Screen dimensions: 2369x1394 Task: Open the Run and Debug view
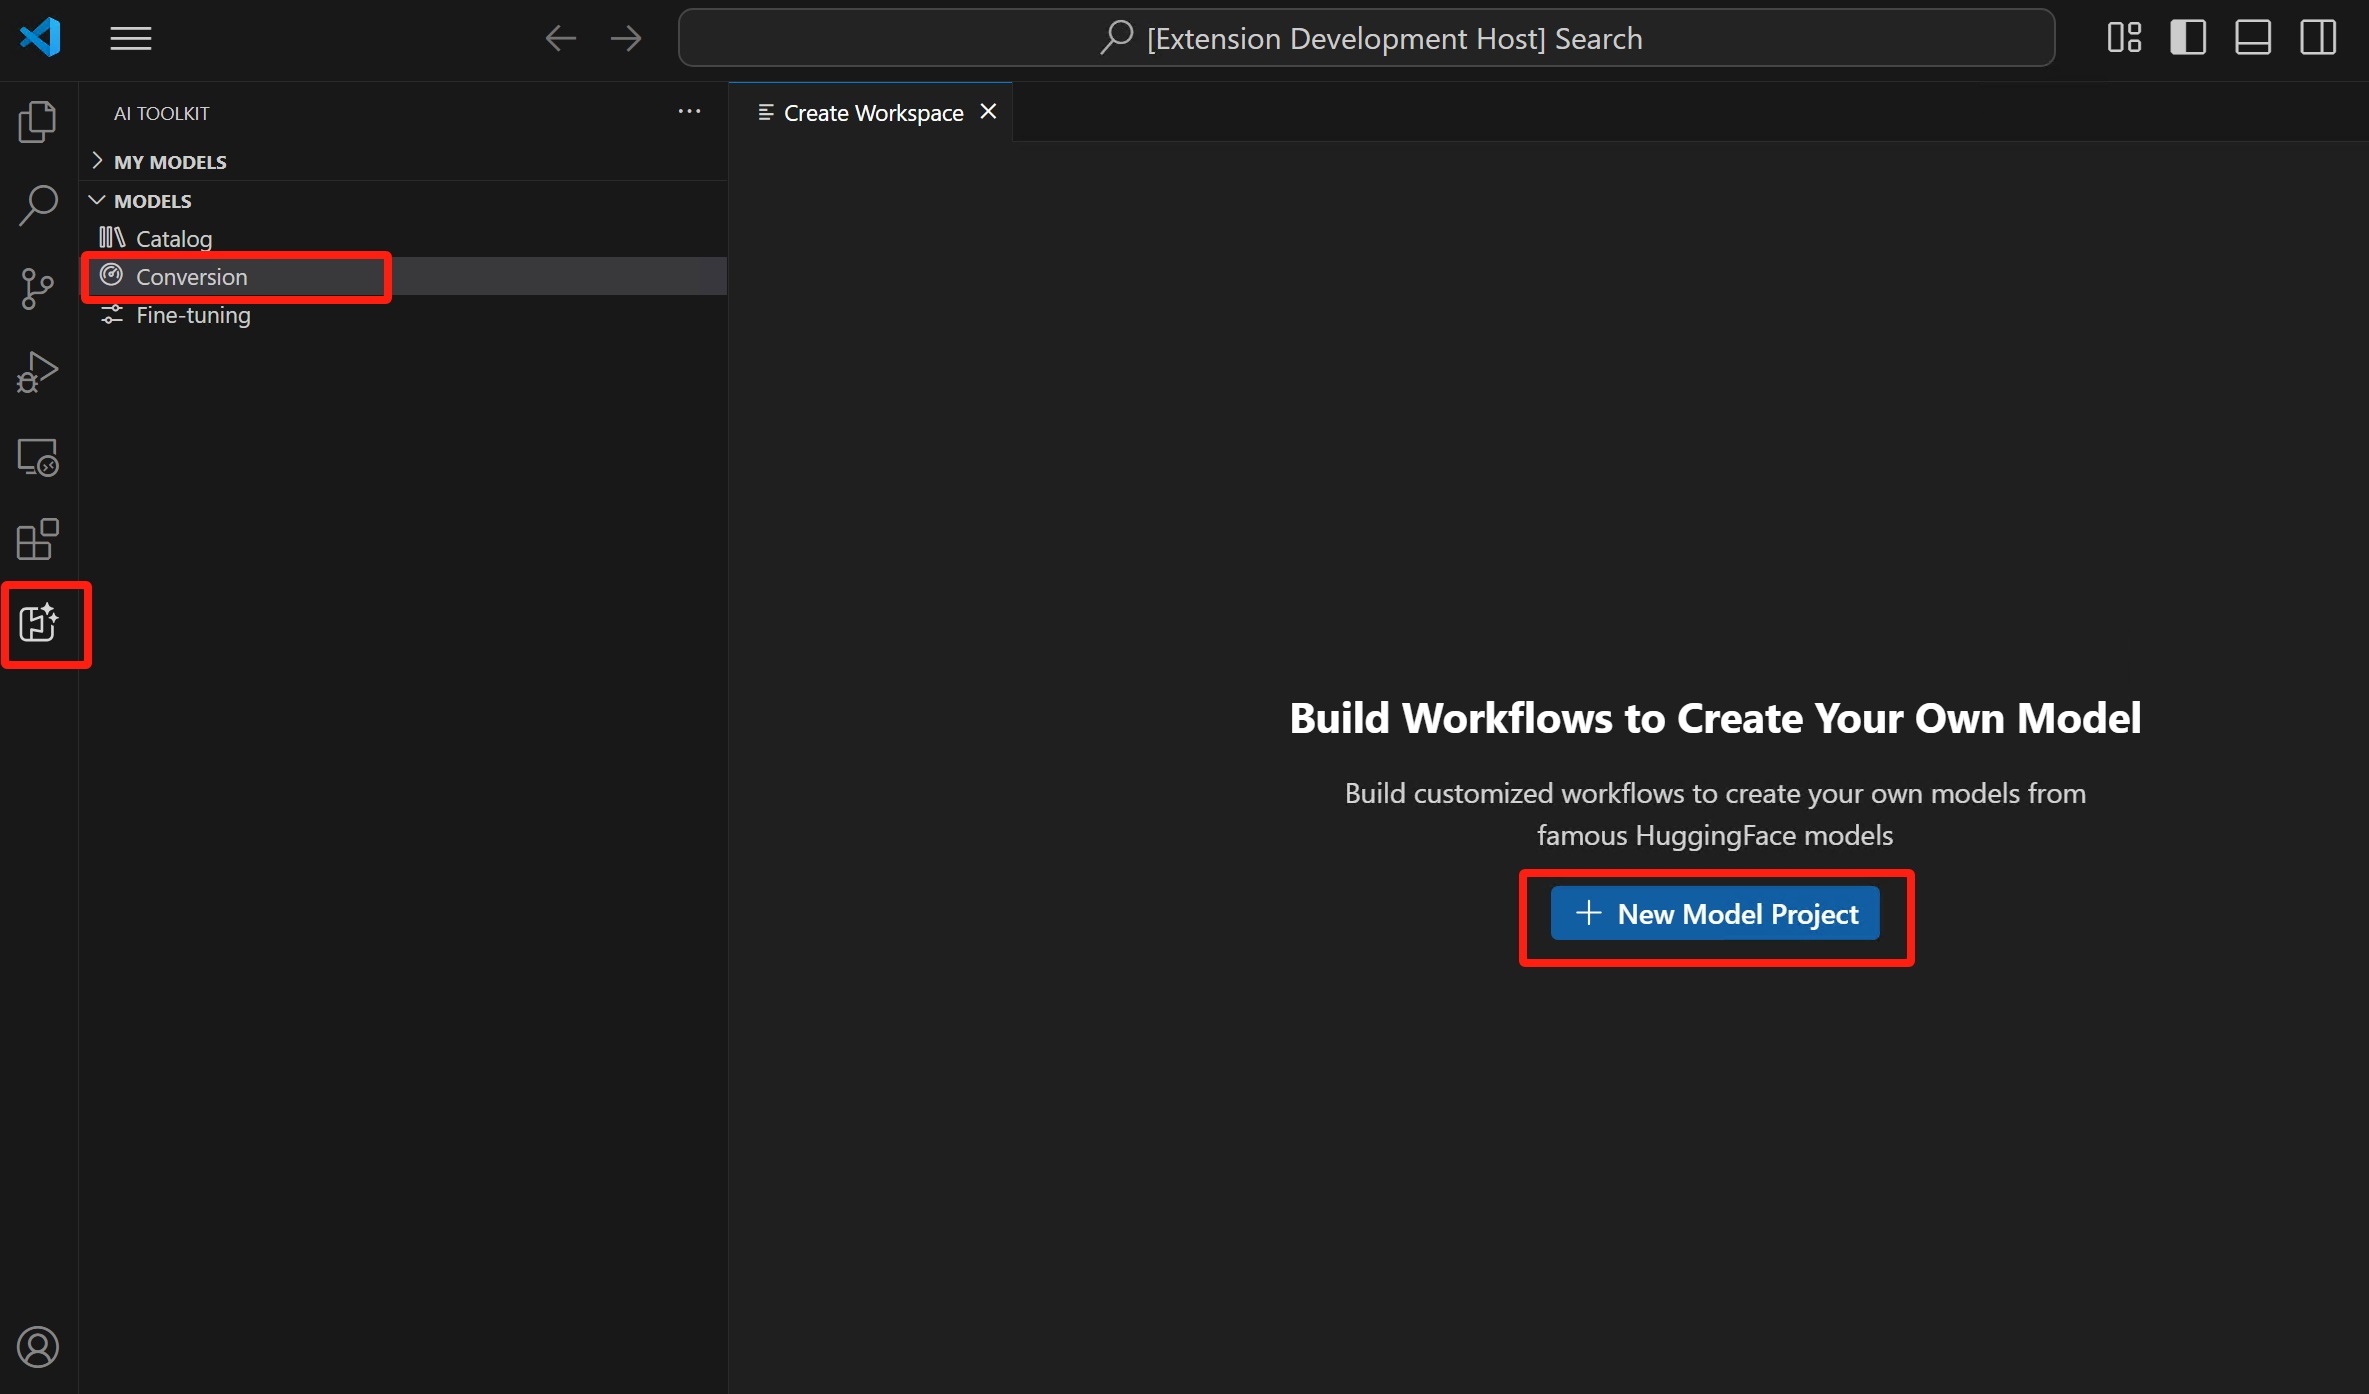click(x=38, y=371)
